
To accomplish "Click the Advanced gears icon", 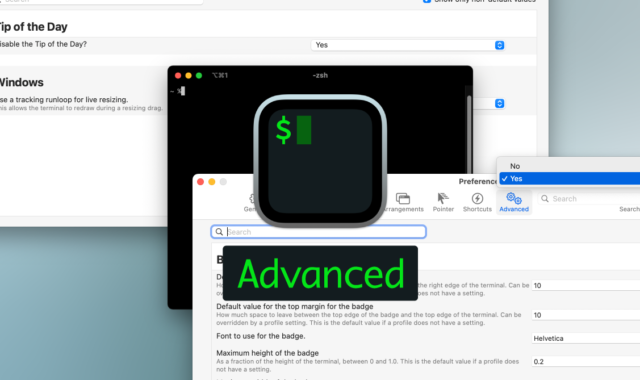I will 514,198.
